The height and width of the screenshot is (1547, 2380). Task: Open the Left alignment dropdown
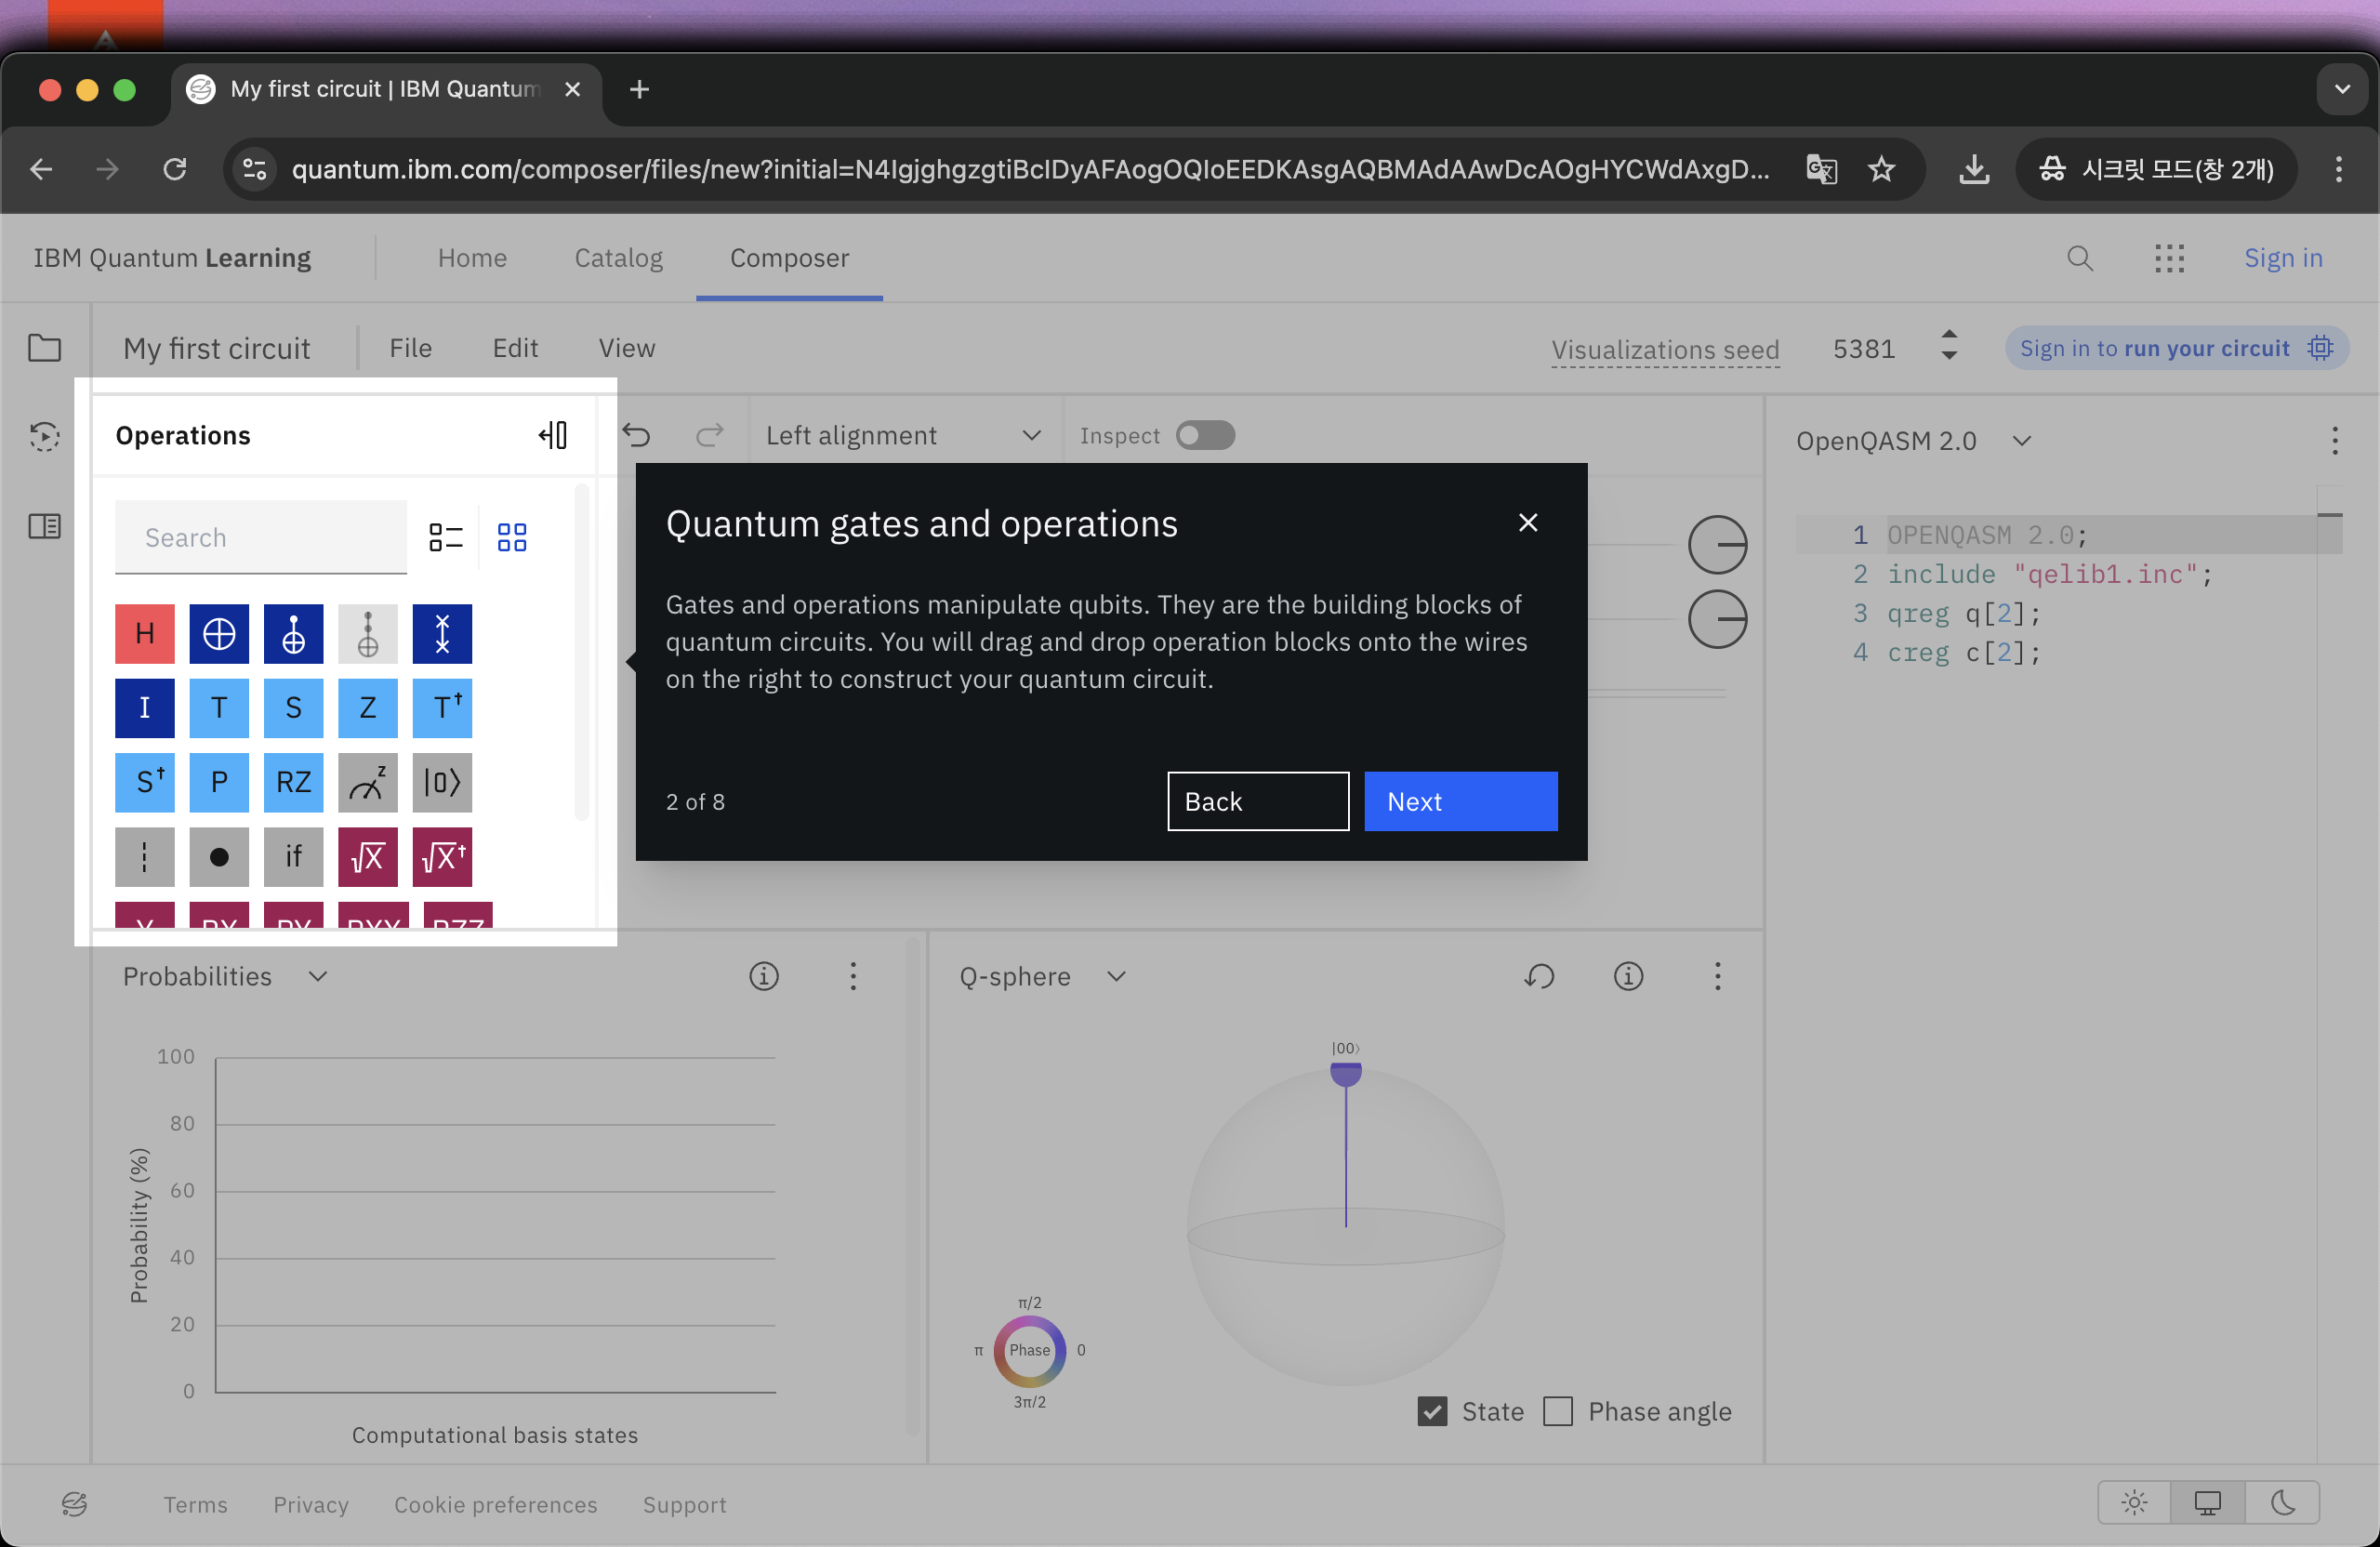click(904, 435)
